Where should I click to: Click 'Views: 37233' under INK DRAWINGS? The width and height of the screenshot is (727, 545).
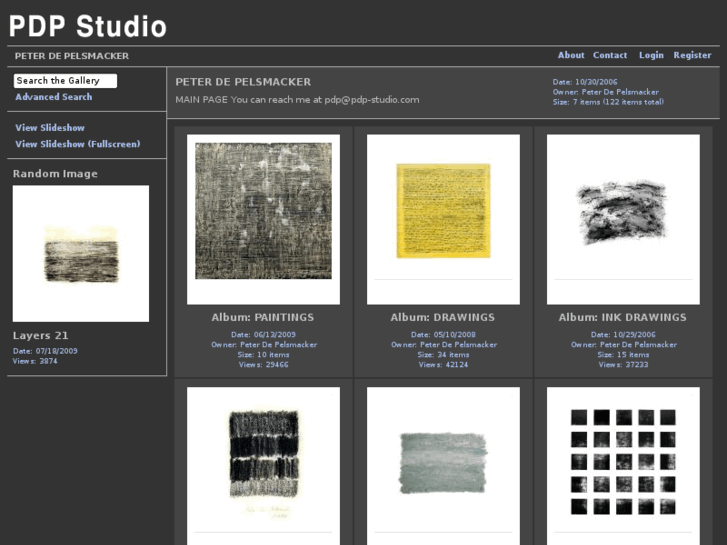623,365
